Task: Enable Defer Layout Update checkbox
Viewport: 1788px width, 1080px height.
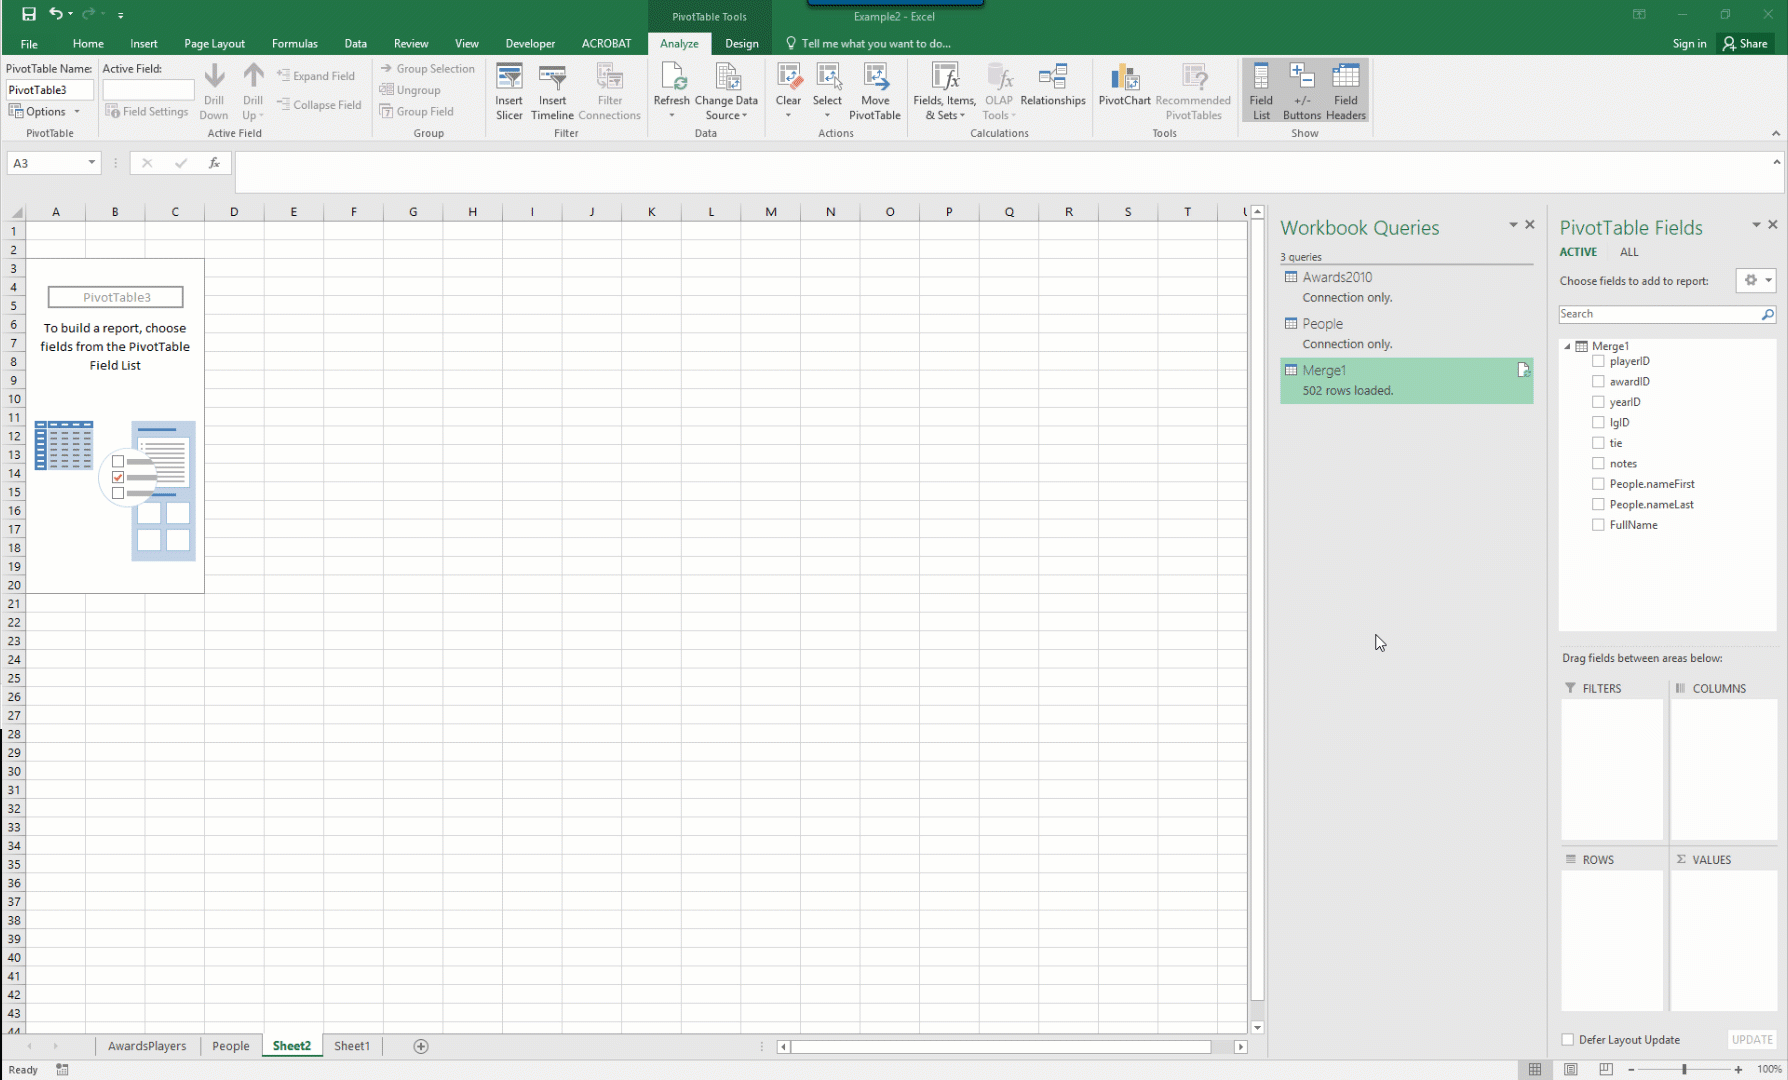Action: pos(1568,1040)
